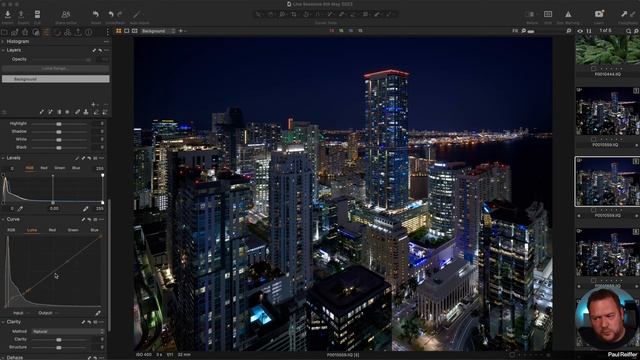Open the Clarity Method dropdown
The width and height of the screenshot is (640, 360).
(68, 332)
